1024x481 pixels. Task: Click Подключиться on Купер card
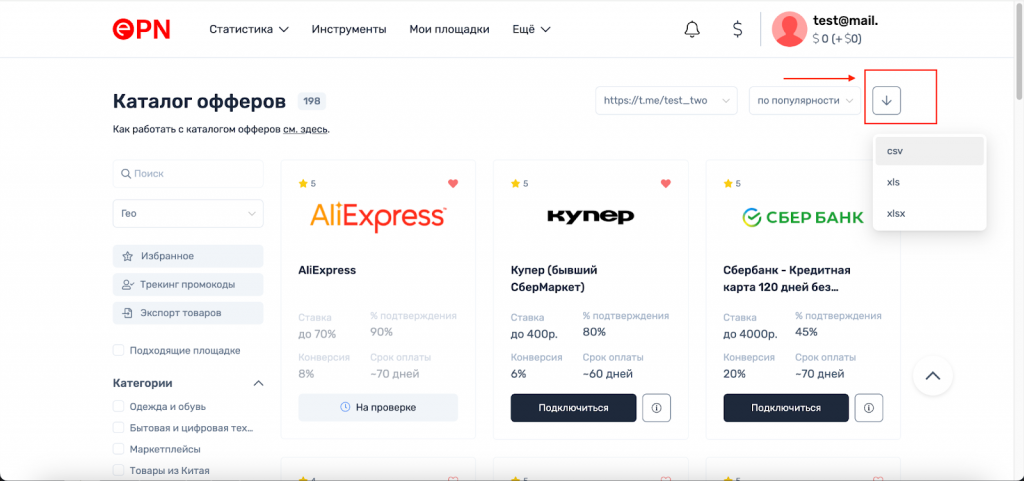pyautogui.click(x=573, y=408)
